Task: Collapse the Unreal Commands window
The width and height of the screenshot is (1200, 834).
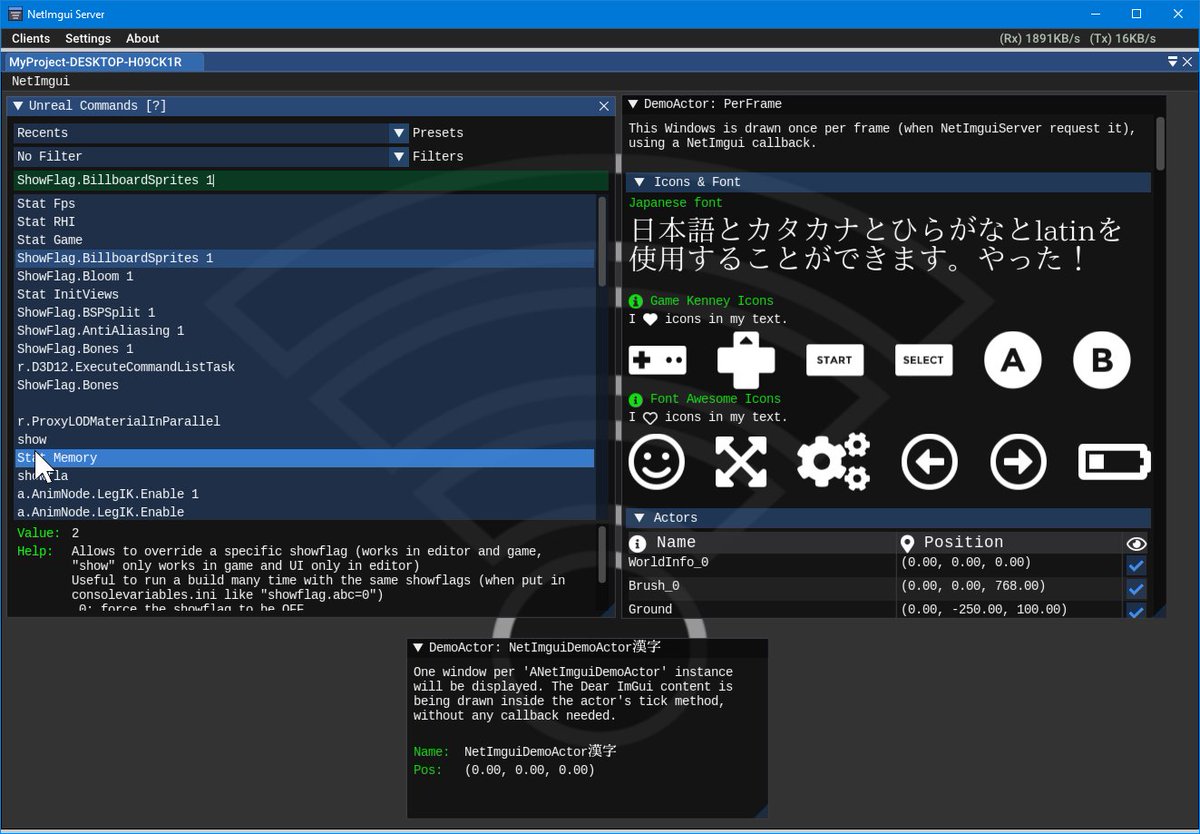Action: [x=18, y=106]
